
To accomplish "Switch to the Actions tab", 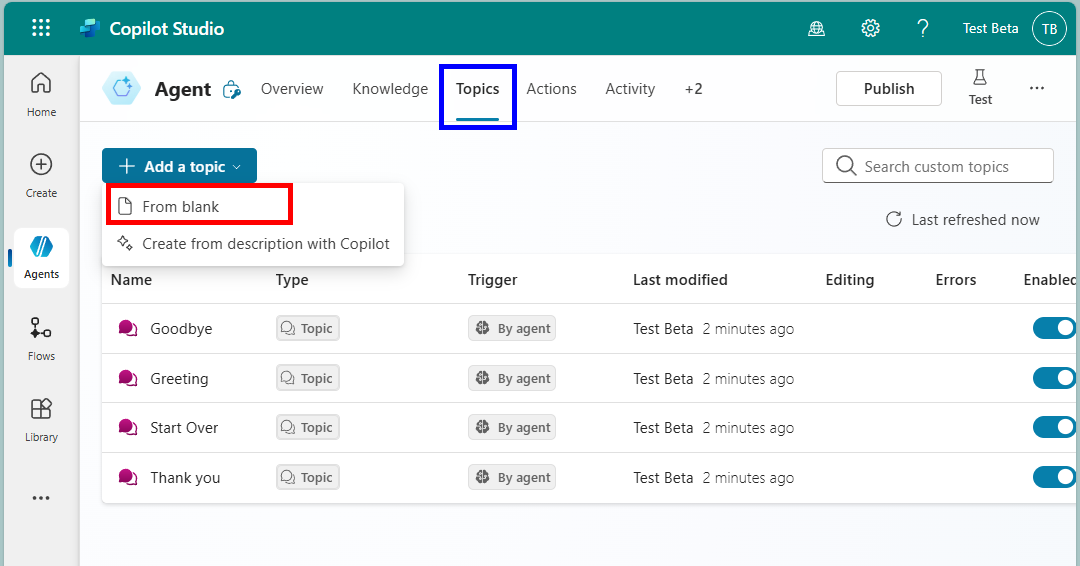I will click(551, 89).
